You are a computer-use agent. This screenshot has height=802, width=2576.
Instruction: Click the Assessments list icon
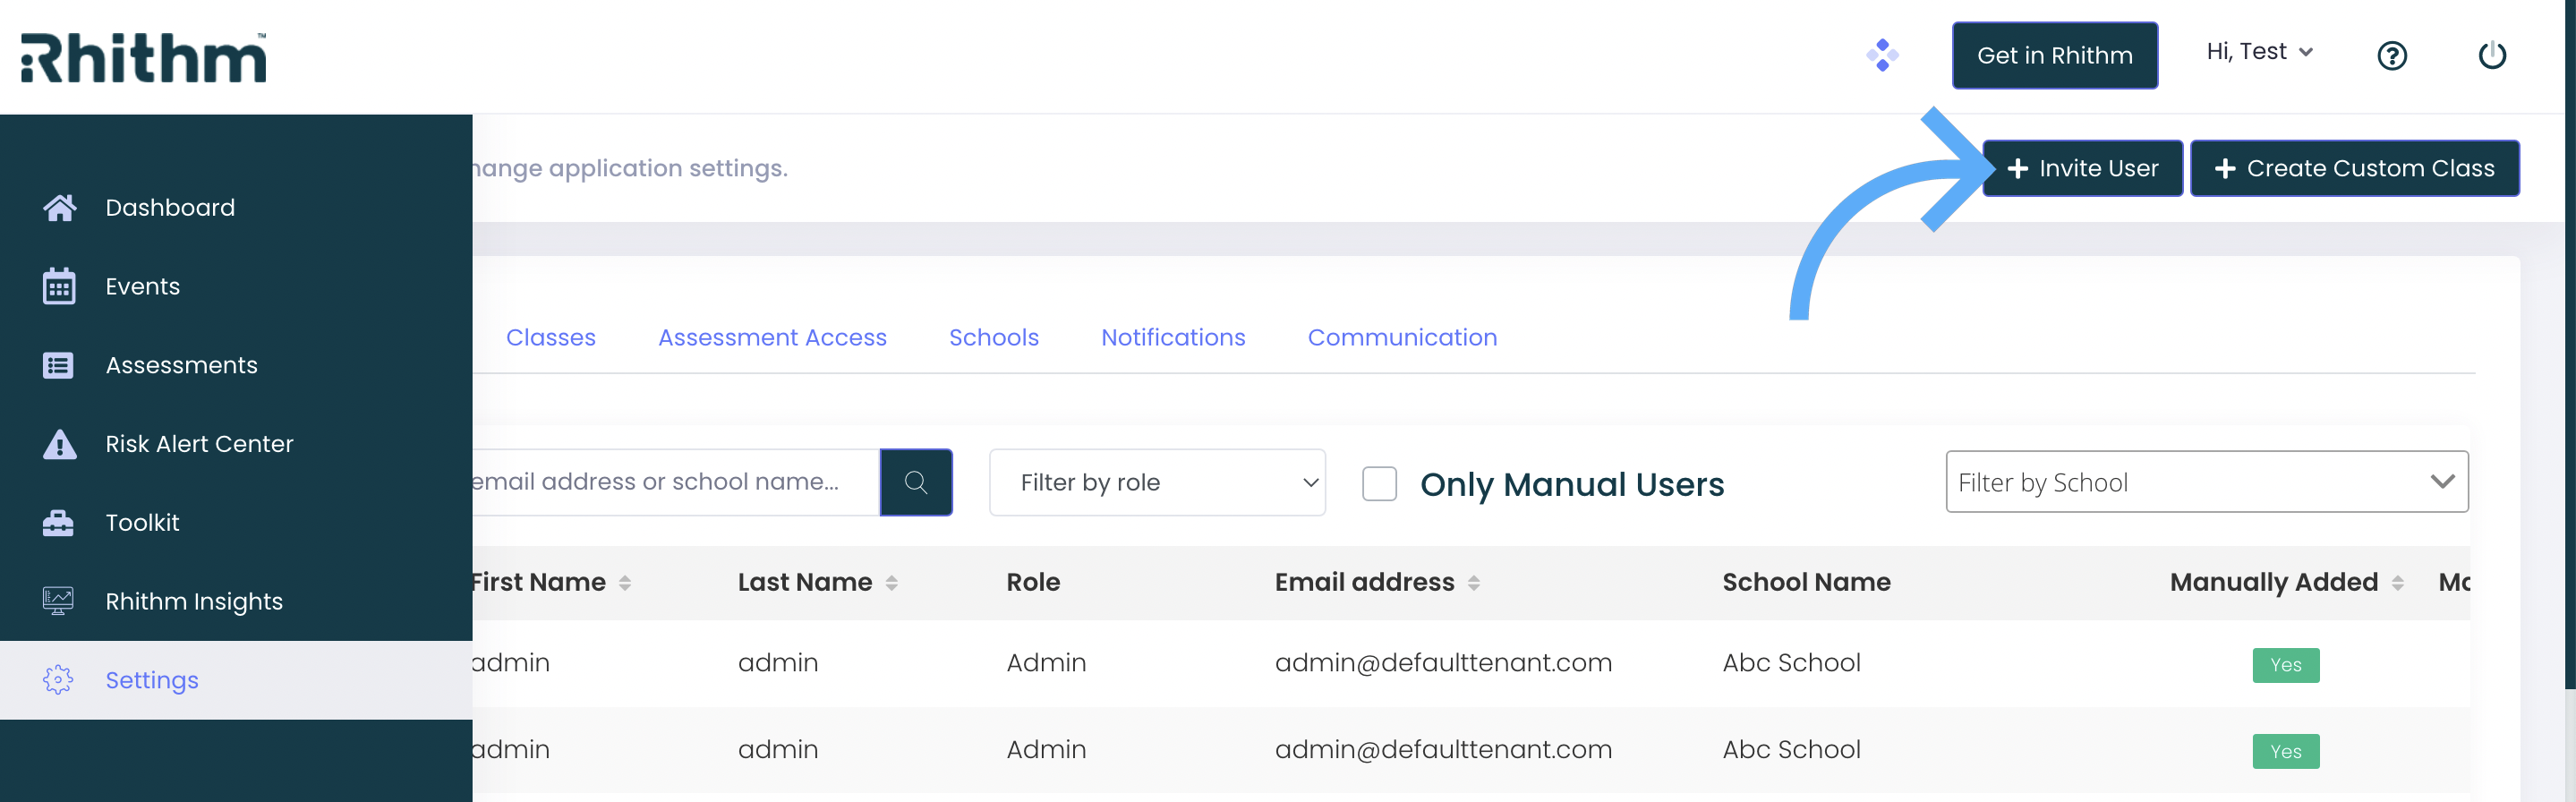pos(59,365)
